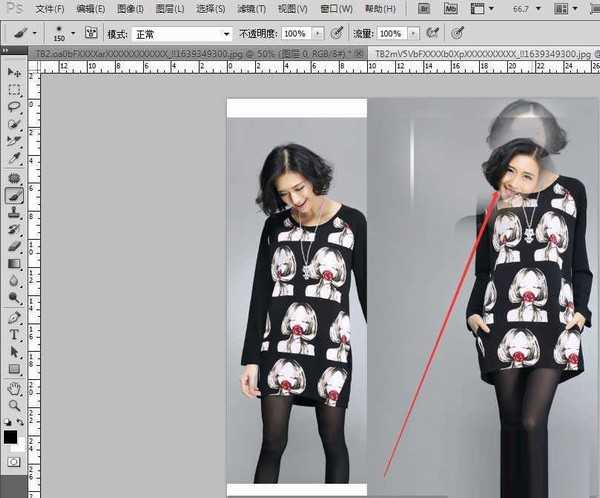The width and height of the screenshot is (600, 498).
Task: Open the blend mode dropdown showing 正常
Action: pyautogui.click(x=183, y=33)
